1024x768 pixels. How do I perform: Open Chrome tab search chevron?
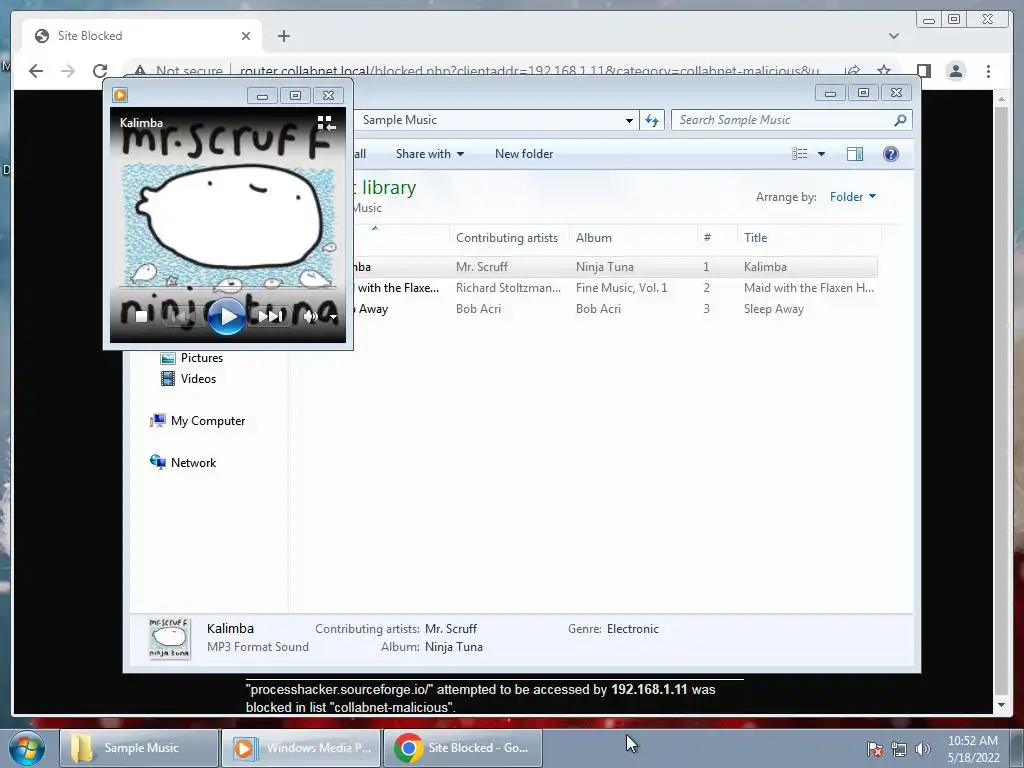pos(893,36)
